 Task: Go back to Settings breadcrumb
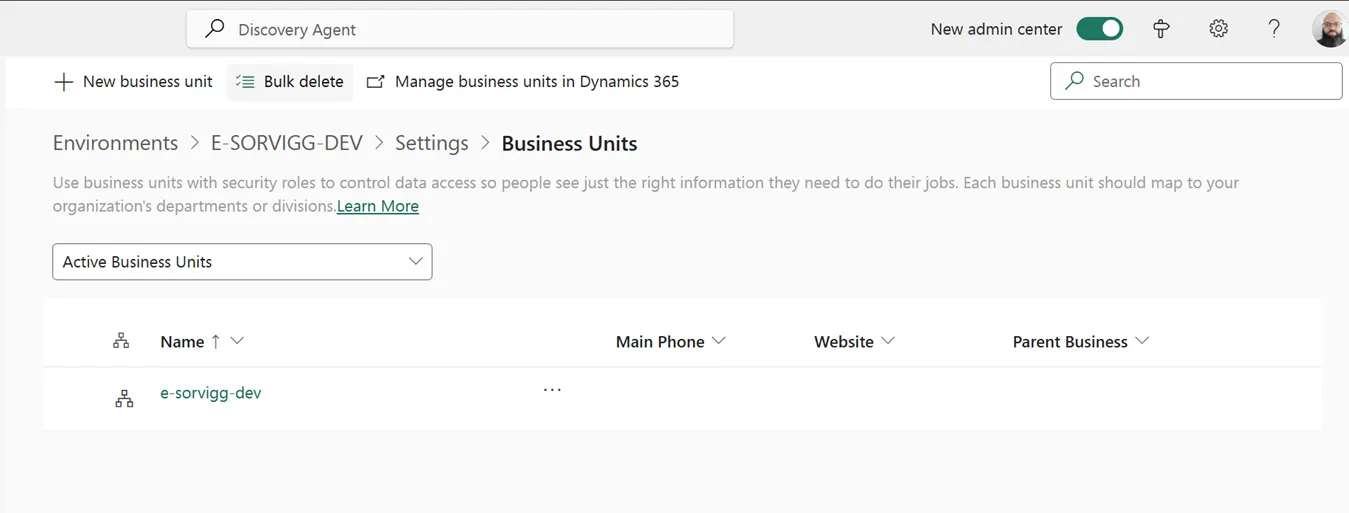pyautogui.click(x=431, y=143)
